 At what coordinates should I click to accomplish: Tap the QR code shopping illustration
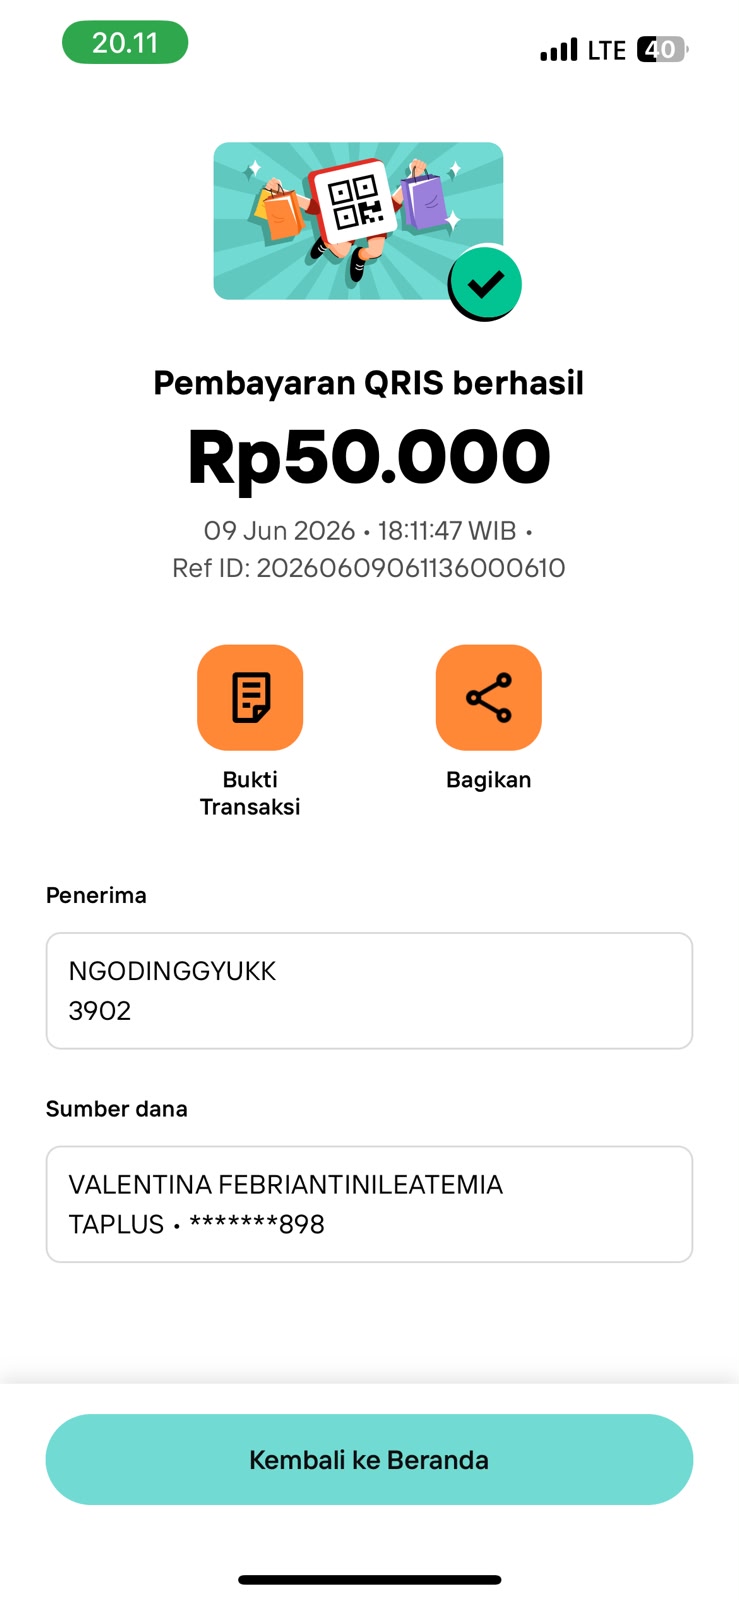coord(358,220)
